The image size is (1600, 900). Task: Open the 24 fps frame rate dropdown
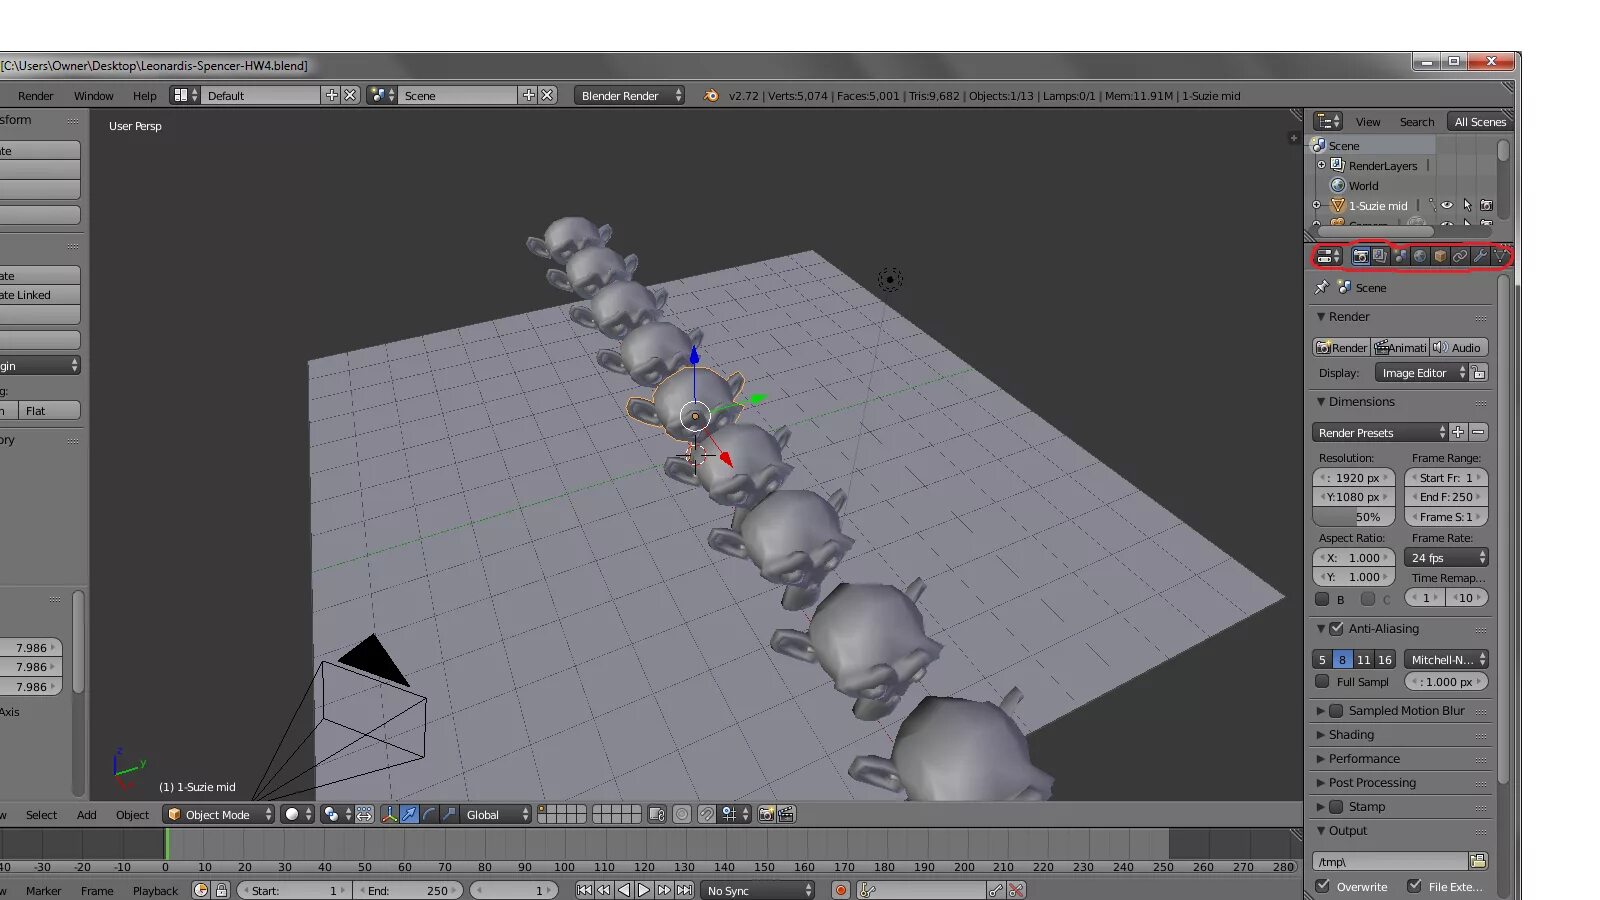1446,558
